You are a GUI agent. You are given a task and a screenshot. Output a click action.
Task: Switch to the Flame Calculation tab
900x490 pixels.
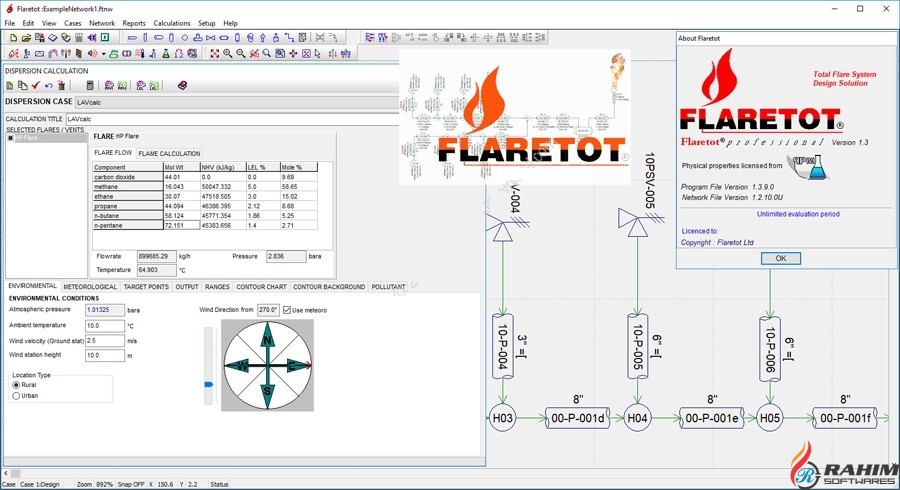pyautogui.click(x=169, y=154)
